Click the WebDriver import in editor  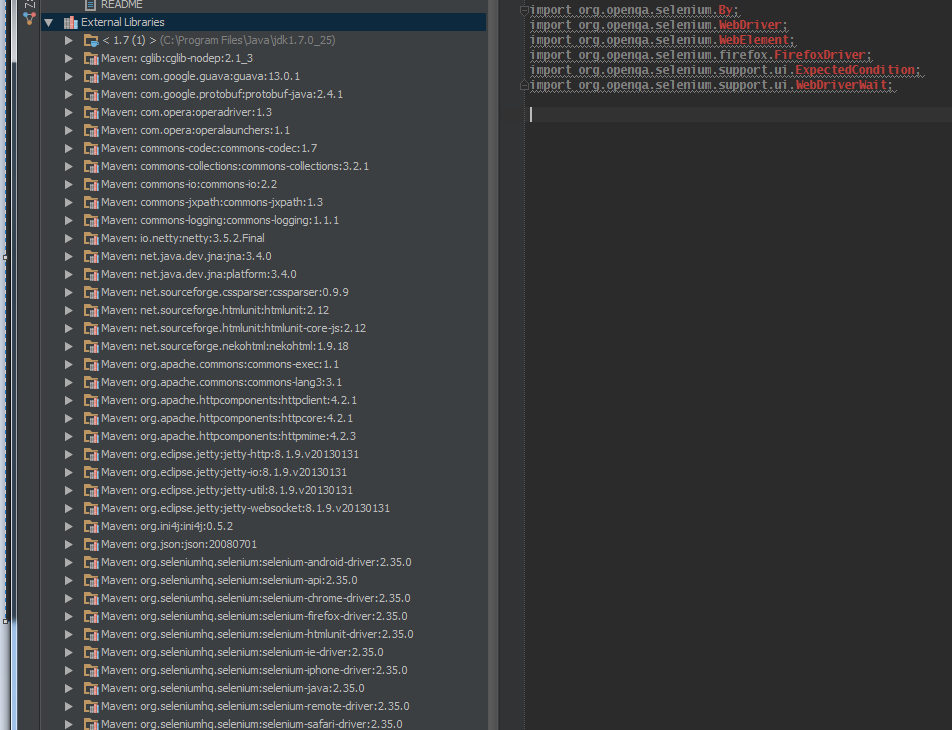(x=659, y=26)
